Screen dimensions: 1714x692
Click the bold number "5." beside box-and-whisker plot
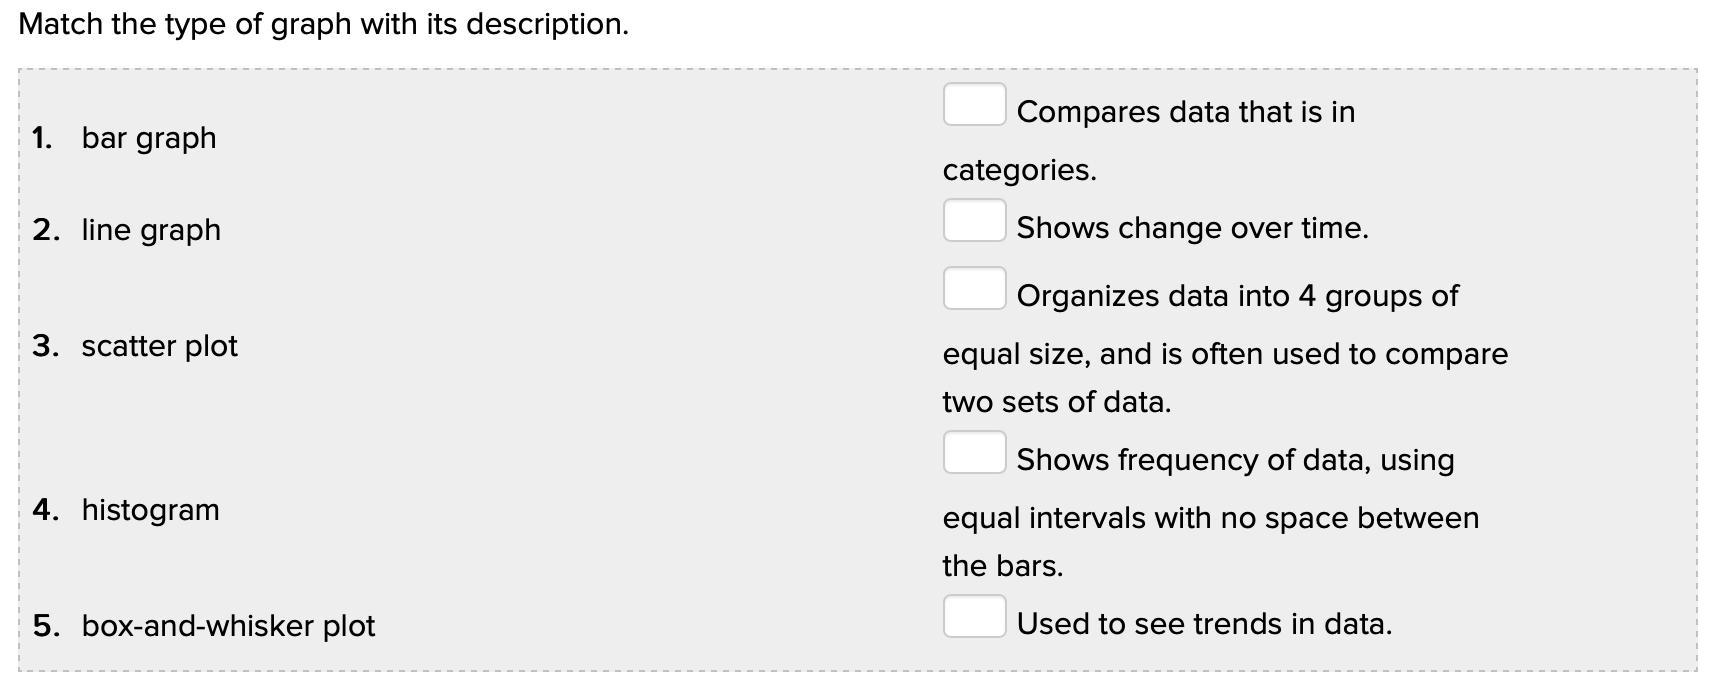(x=46, y=626)
